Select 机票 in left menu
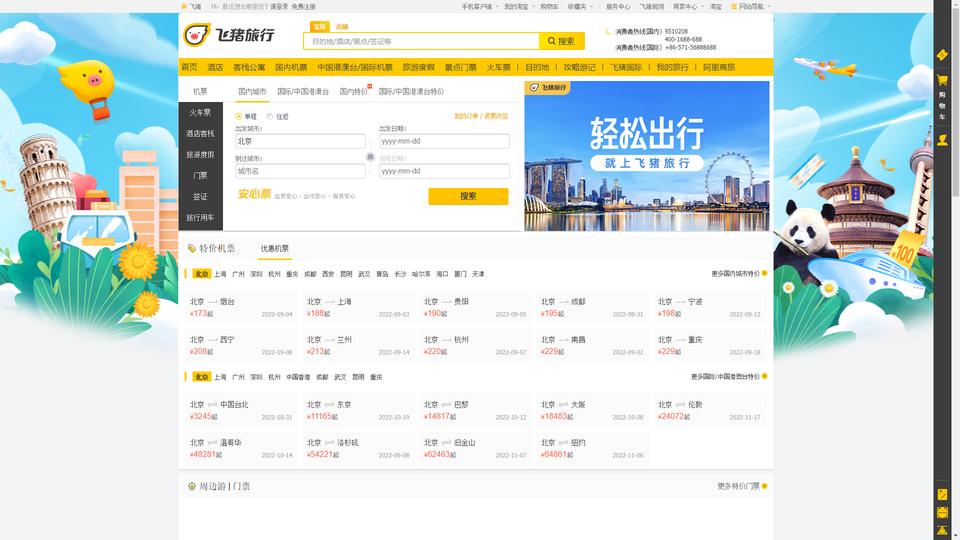 click(200, 91)
